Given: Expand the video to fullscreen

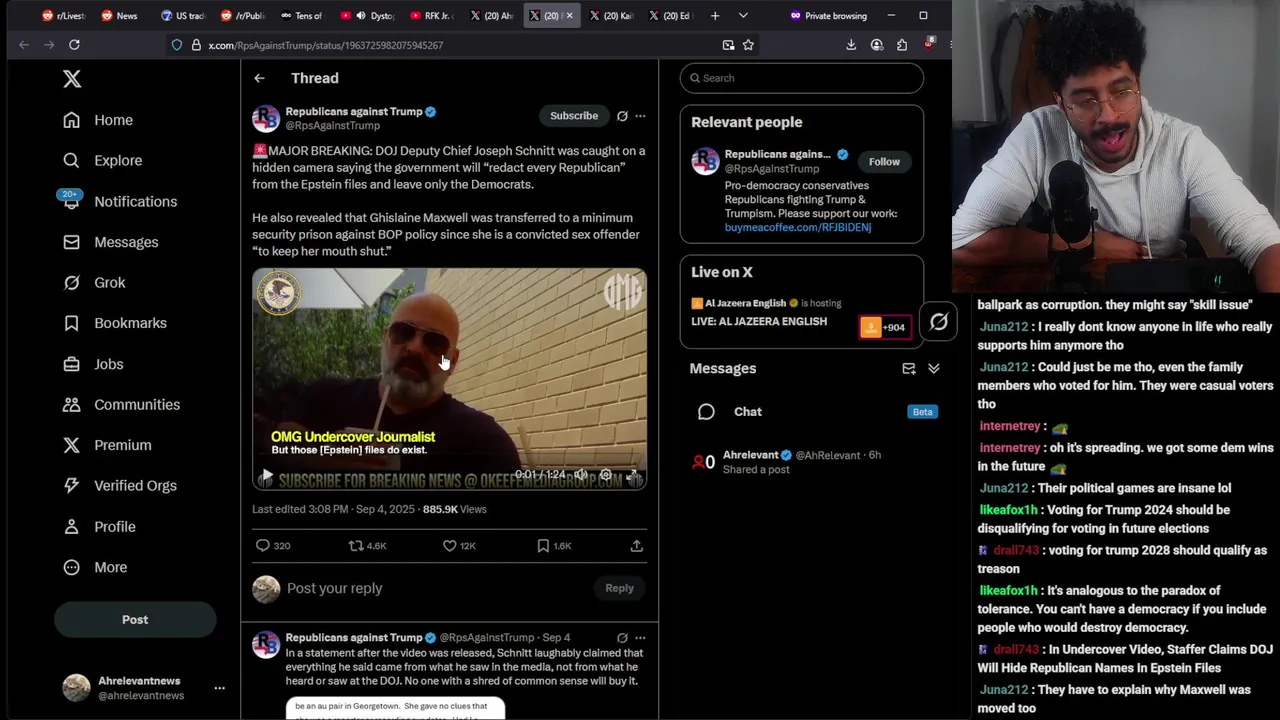Looking at the screenshot, I should (x=632, y=475).
